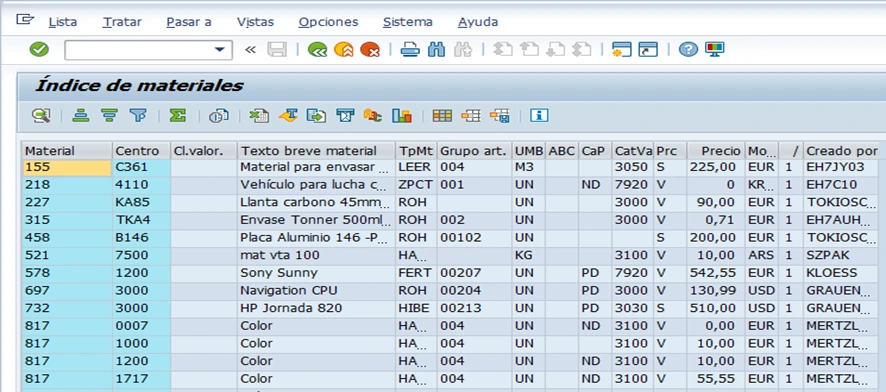Screen dimensions: 886x392
Task: Click currency cell ARS
Action: click(762, 255)
